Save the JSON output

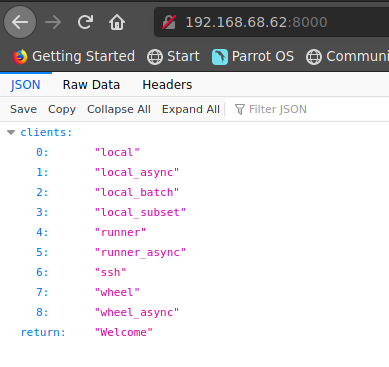point(23,109)
